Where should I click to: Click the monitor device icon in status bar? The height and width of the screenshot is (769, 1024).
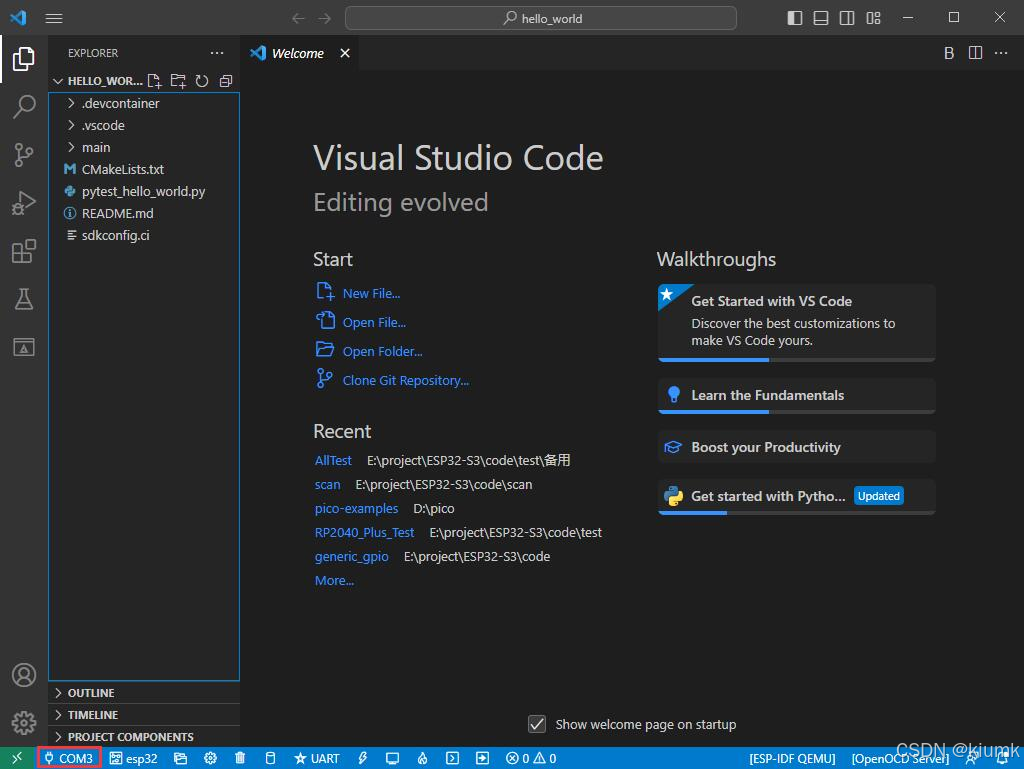(x=392, y=758)
